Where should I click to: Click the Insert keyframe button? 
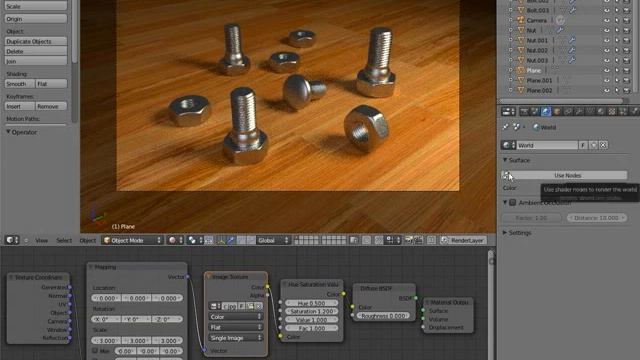[20, 106]
